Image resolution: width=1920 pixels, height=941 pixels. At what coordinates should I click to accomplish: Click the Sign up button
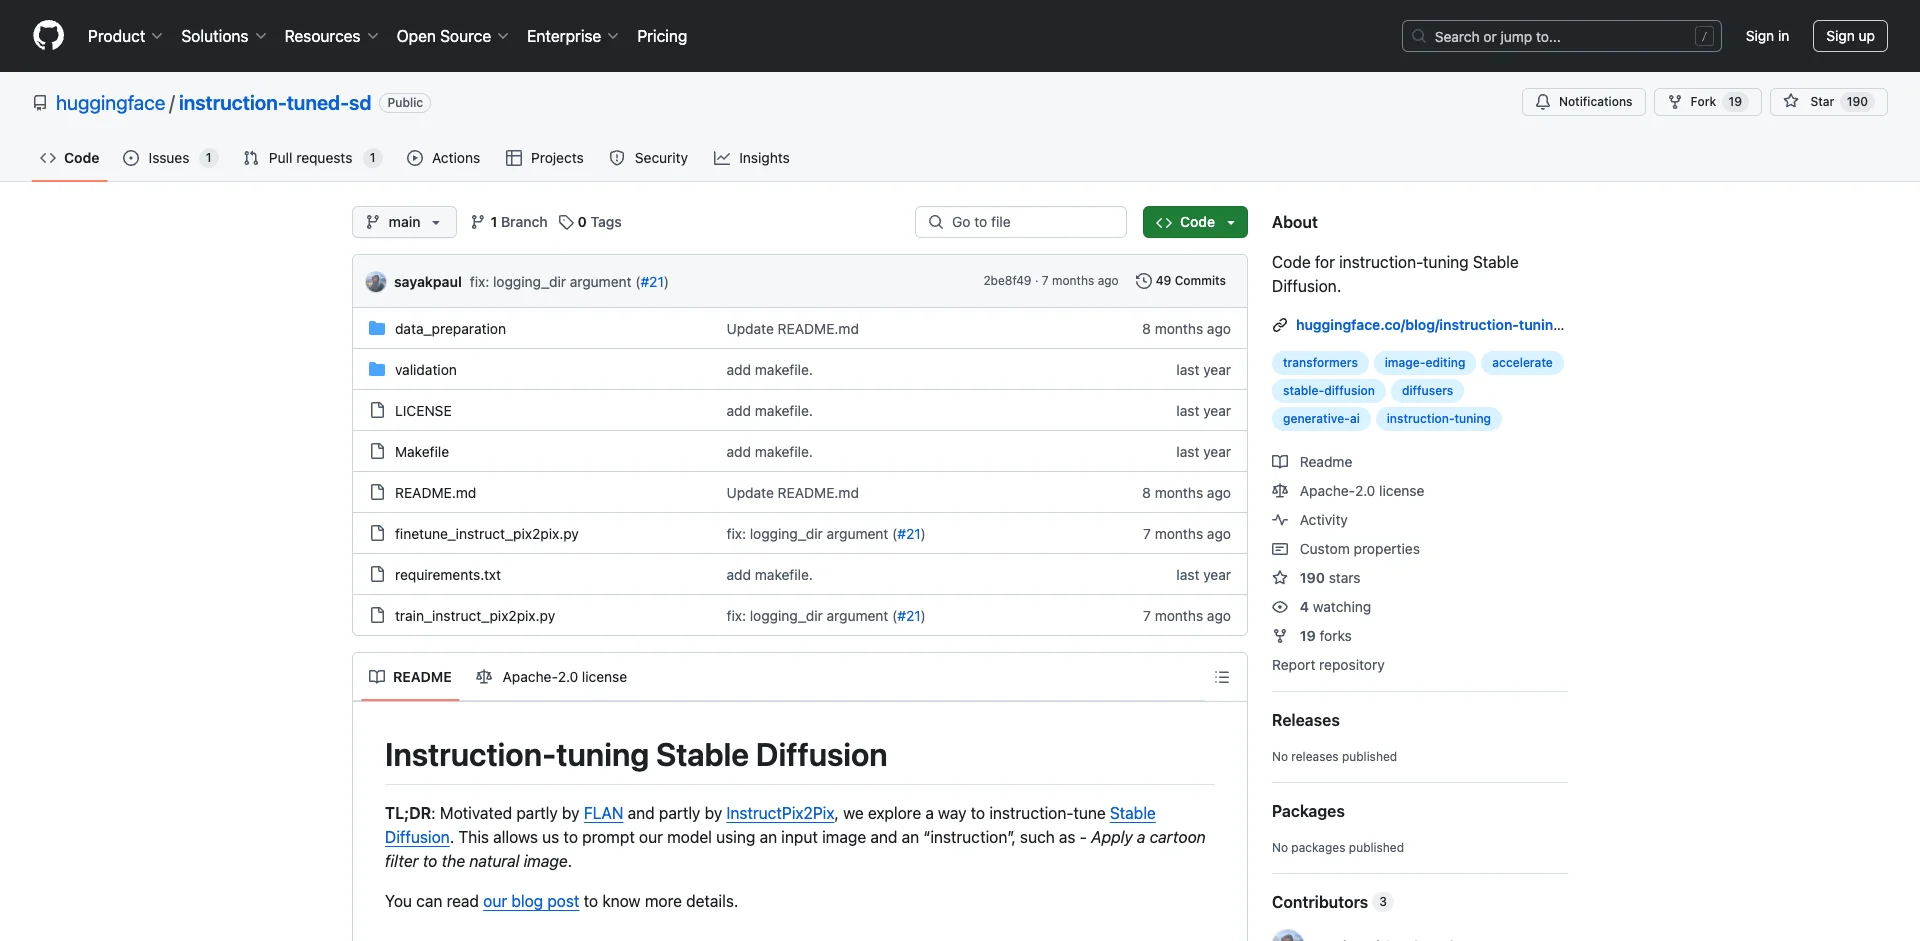1850,36
